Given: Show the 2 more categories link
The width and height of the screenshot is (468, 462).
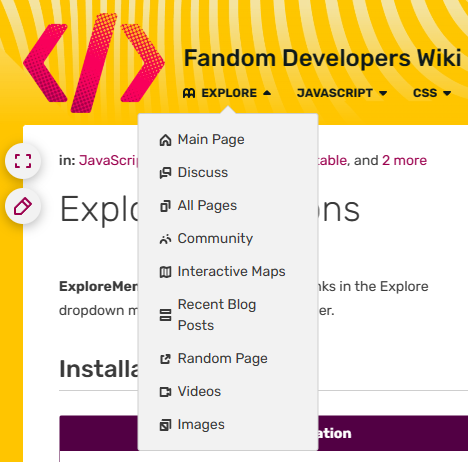Looking at the screenshot, I should coord(404,161).
